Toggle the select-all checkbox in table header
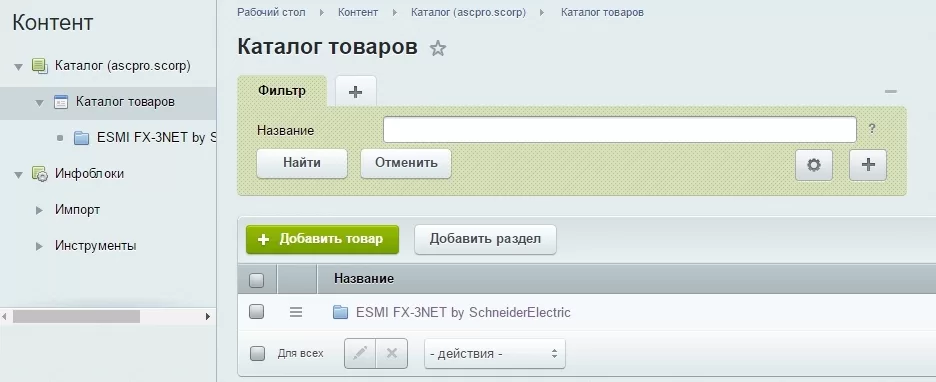Screen dimensions: 936x382 (256, 279)
